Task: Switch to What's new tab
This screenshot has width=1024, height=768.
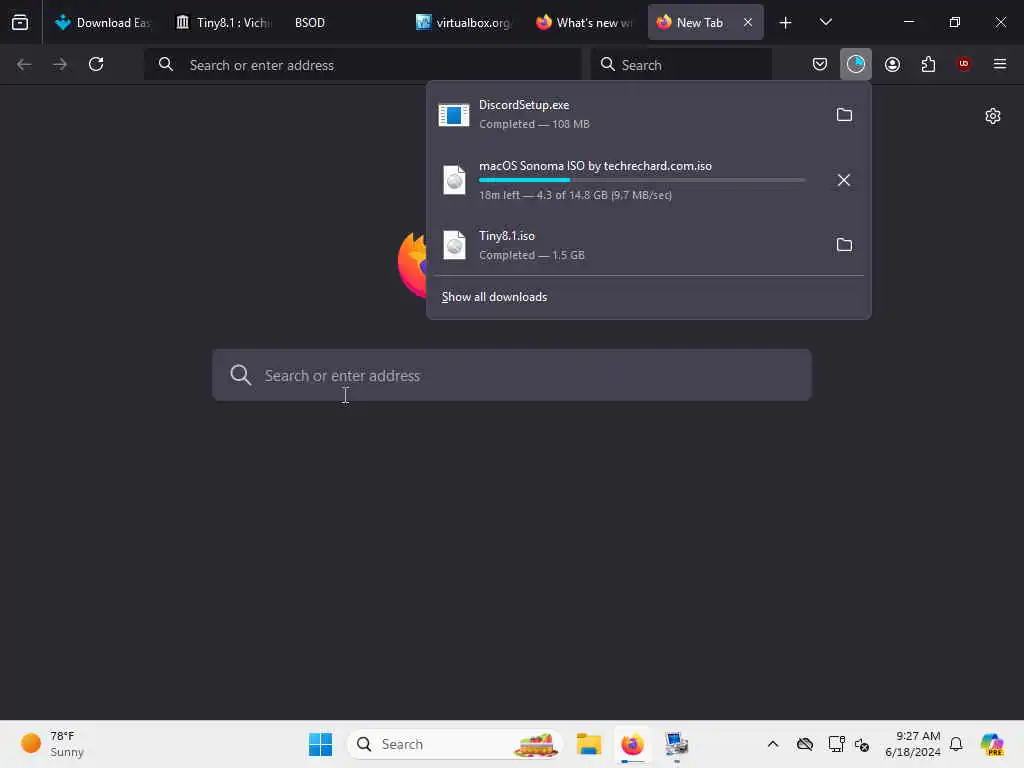Action: point(584,22)
